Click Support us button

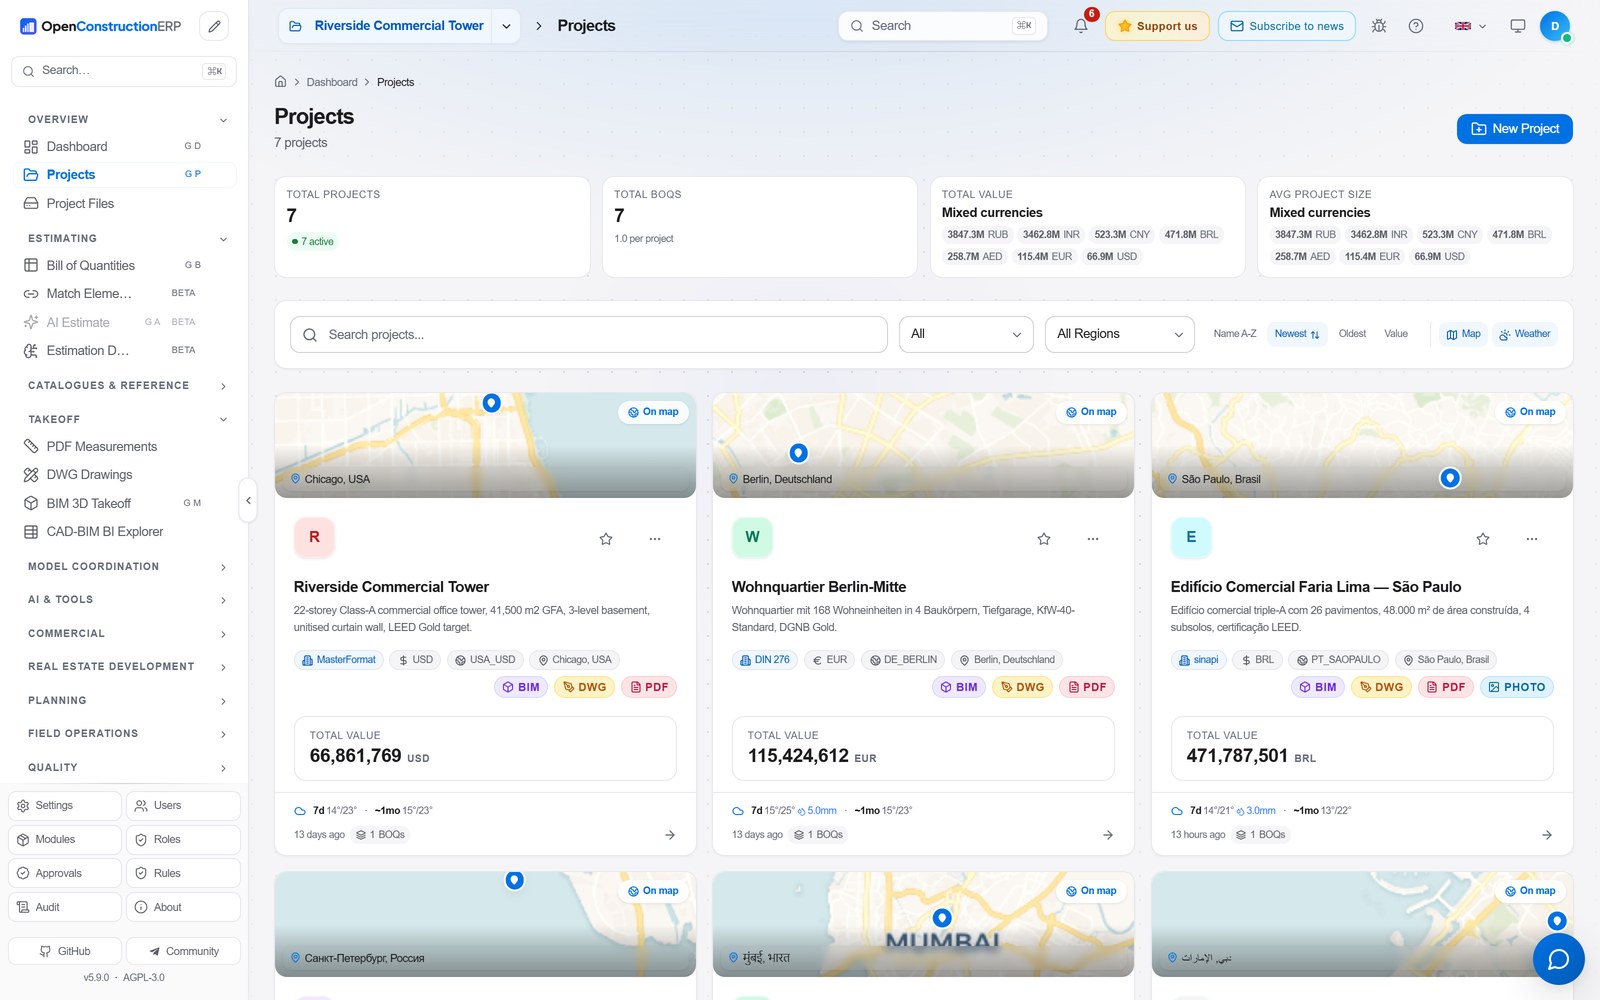click(1157, 26)
